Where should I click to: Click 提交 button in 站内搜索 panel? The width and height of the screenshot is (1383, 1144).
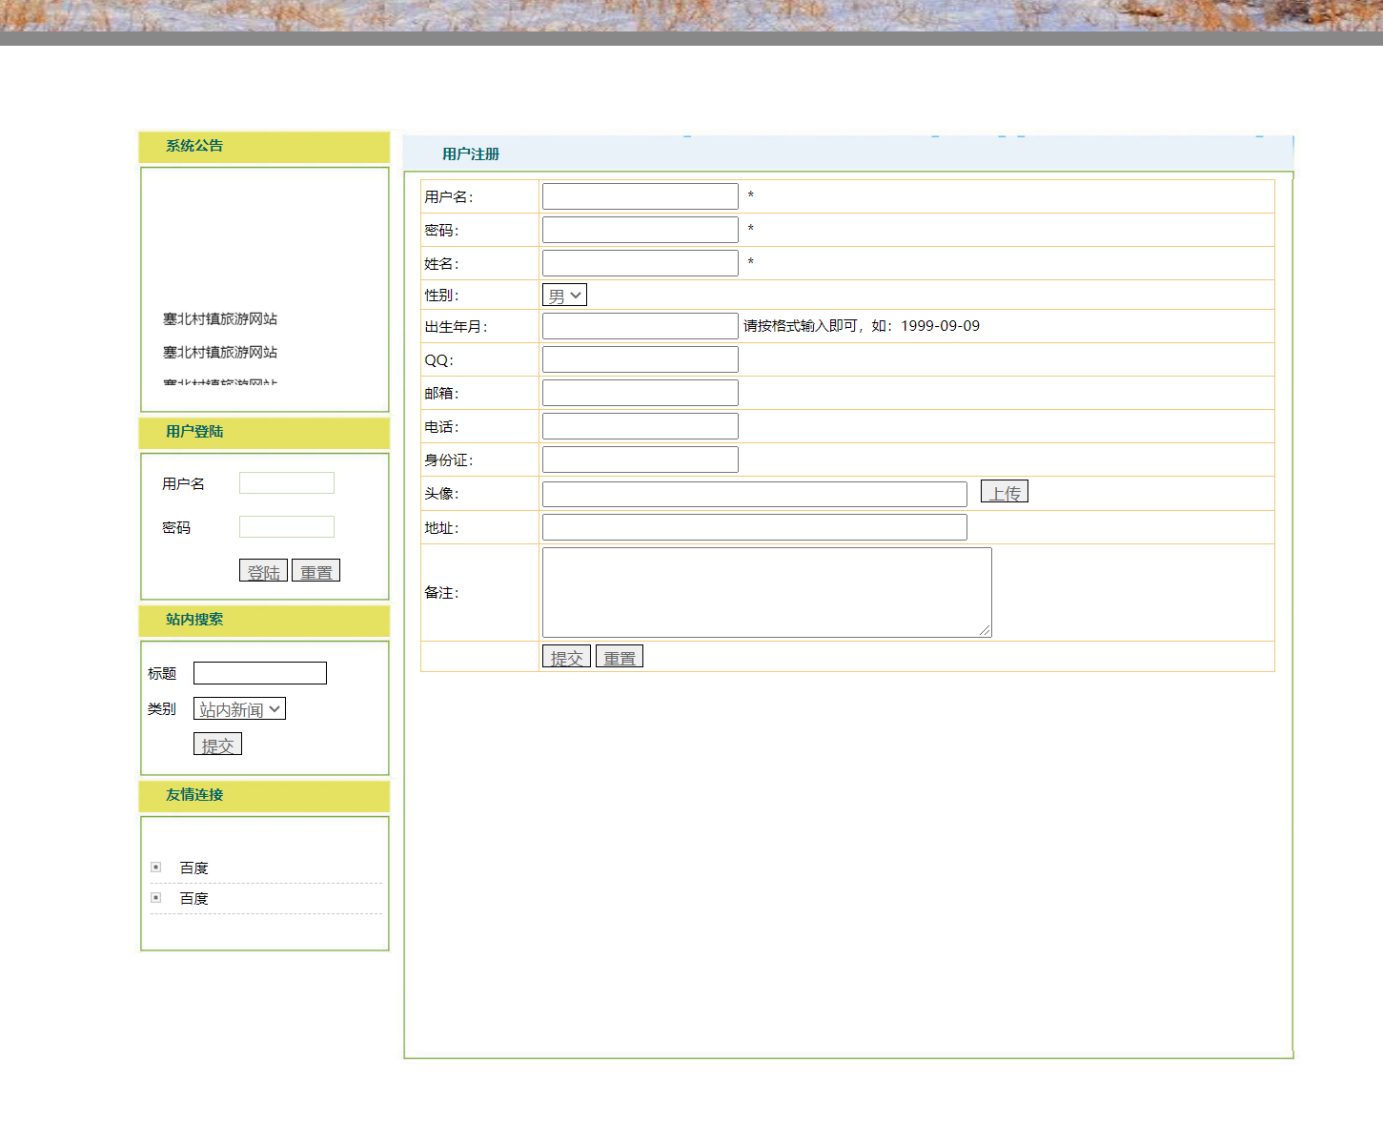tap(217, 745)
